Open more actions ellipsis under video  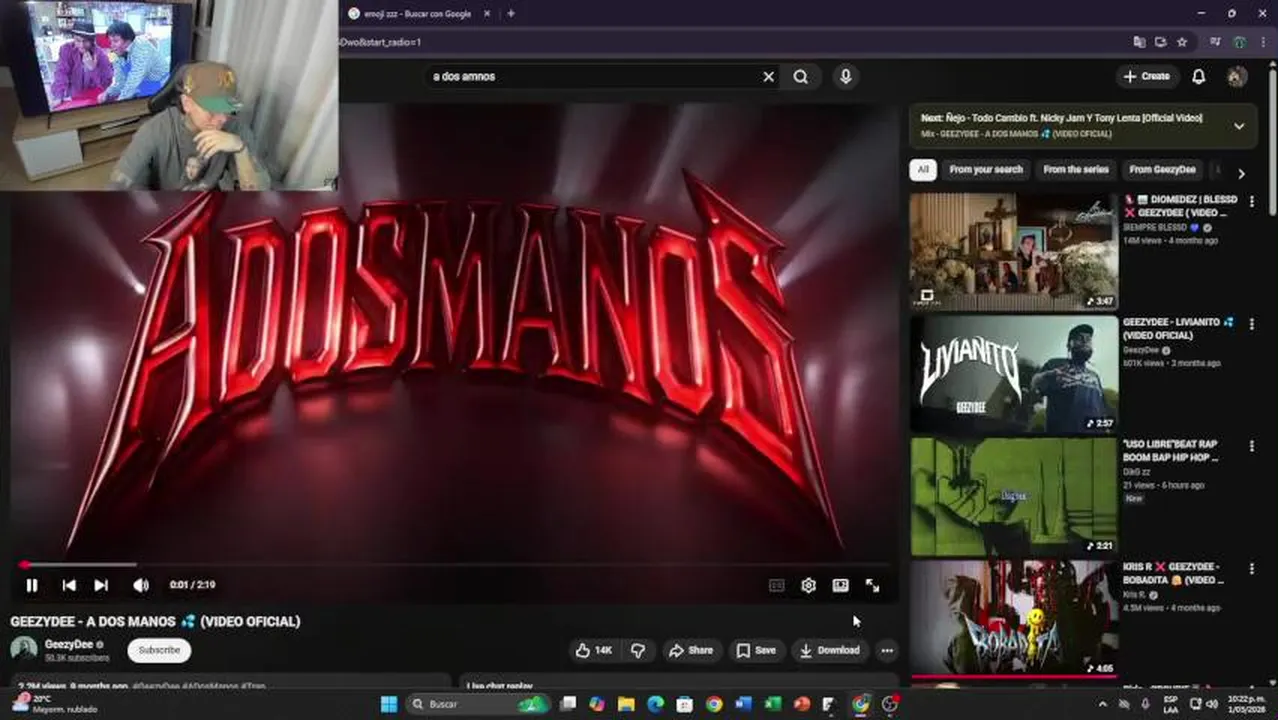coord(887,651)
